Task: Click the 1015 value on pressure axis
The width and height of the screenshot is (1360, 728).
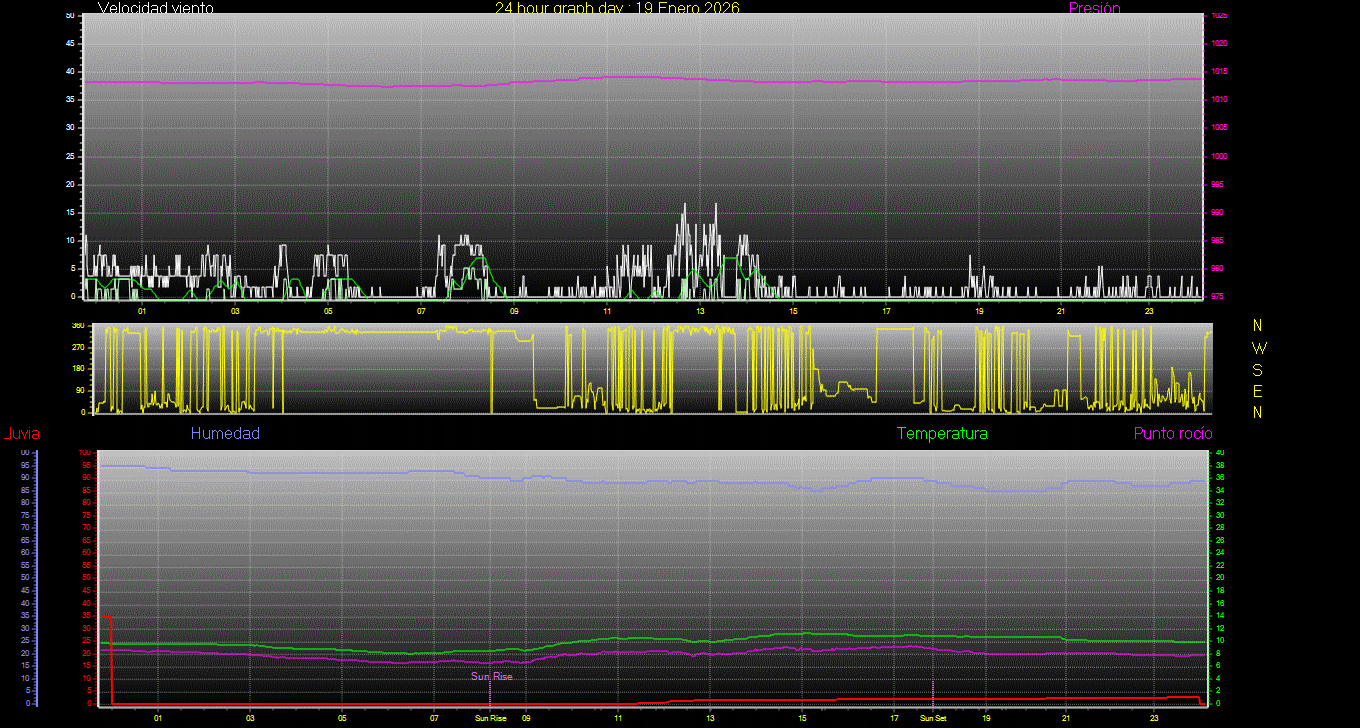Action: tap(1218, 72)
